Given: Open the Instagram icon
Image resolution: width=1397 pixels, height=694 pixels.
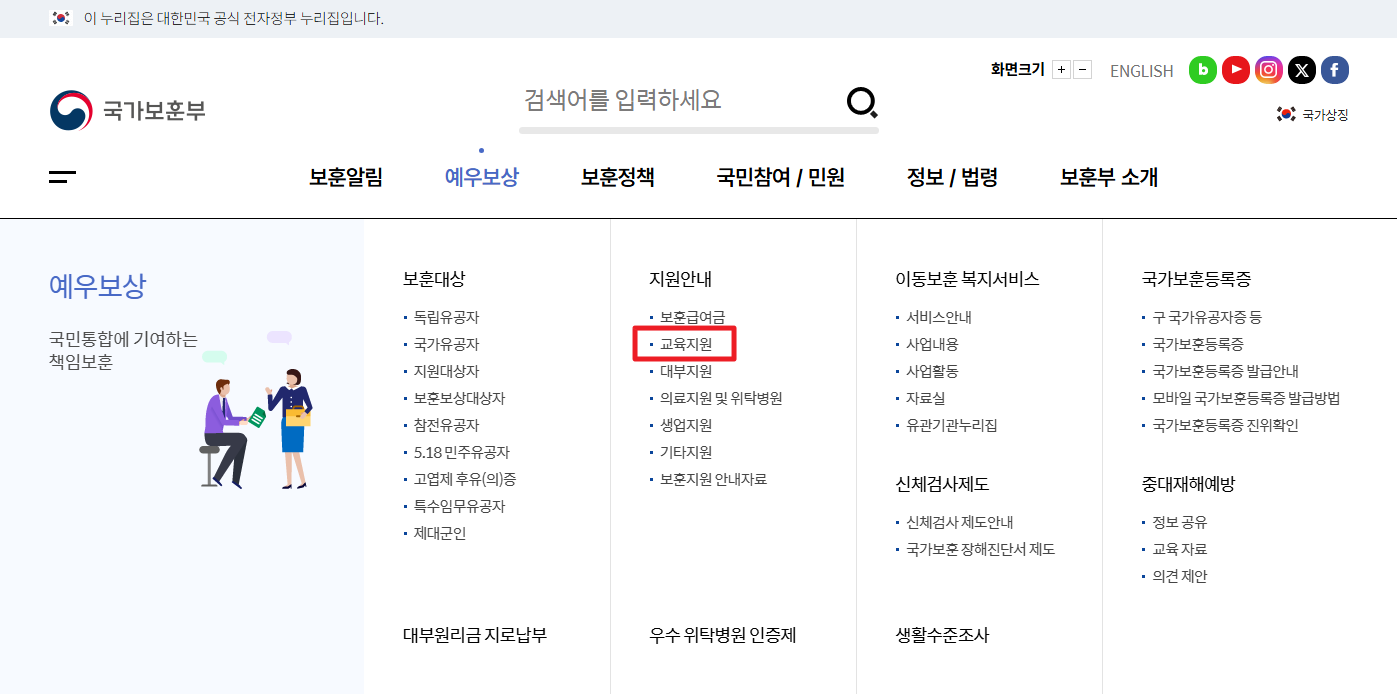Looking at the screenshot, I should tap(1268, 70).
